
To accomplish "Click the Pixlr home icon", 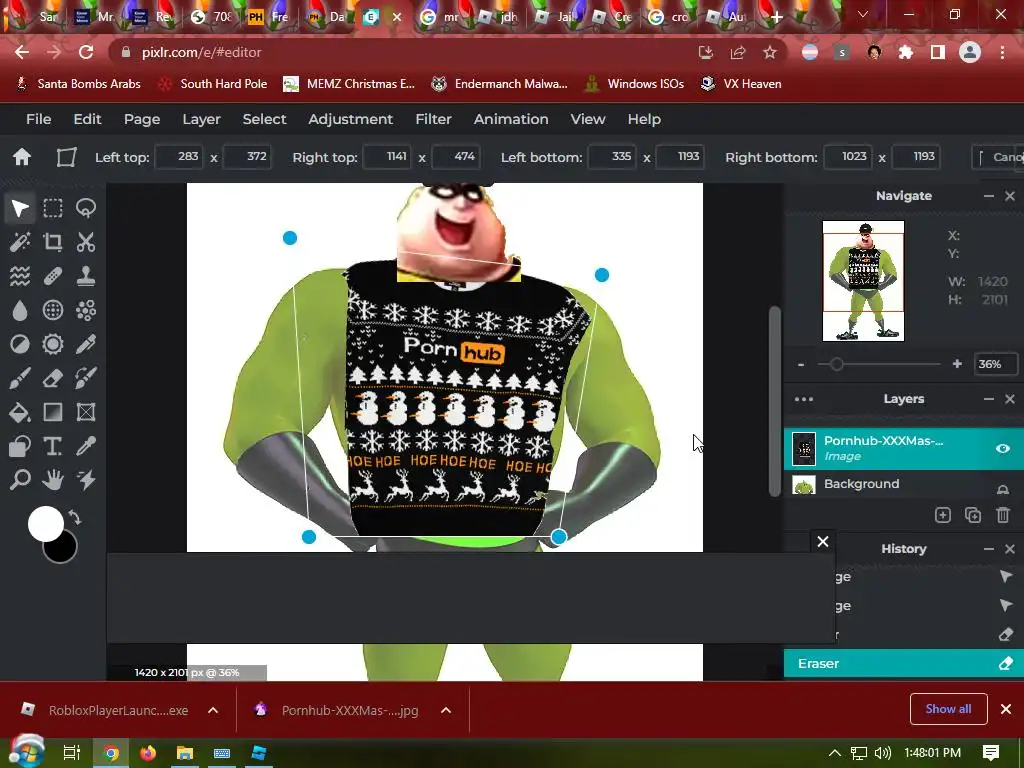I will click(x=22, y=157).
